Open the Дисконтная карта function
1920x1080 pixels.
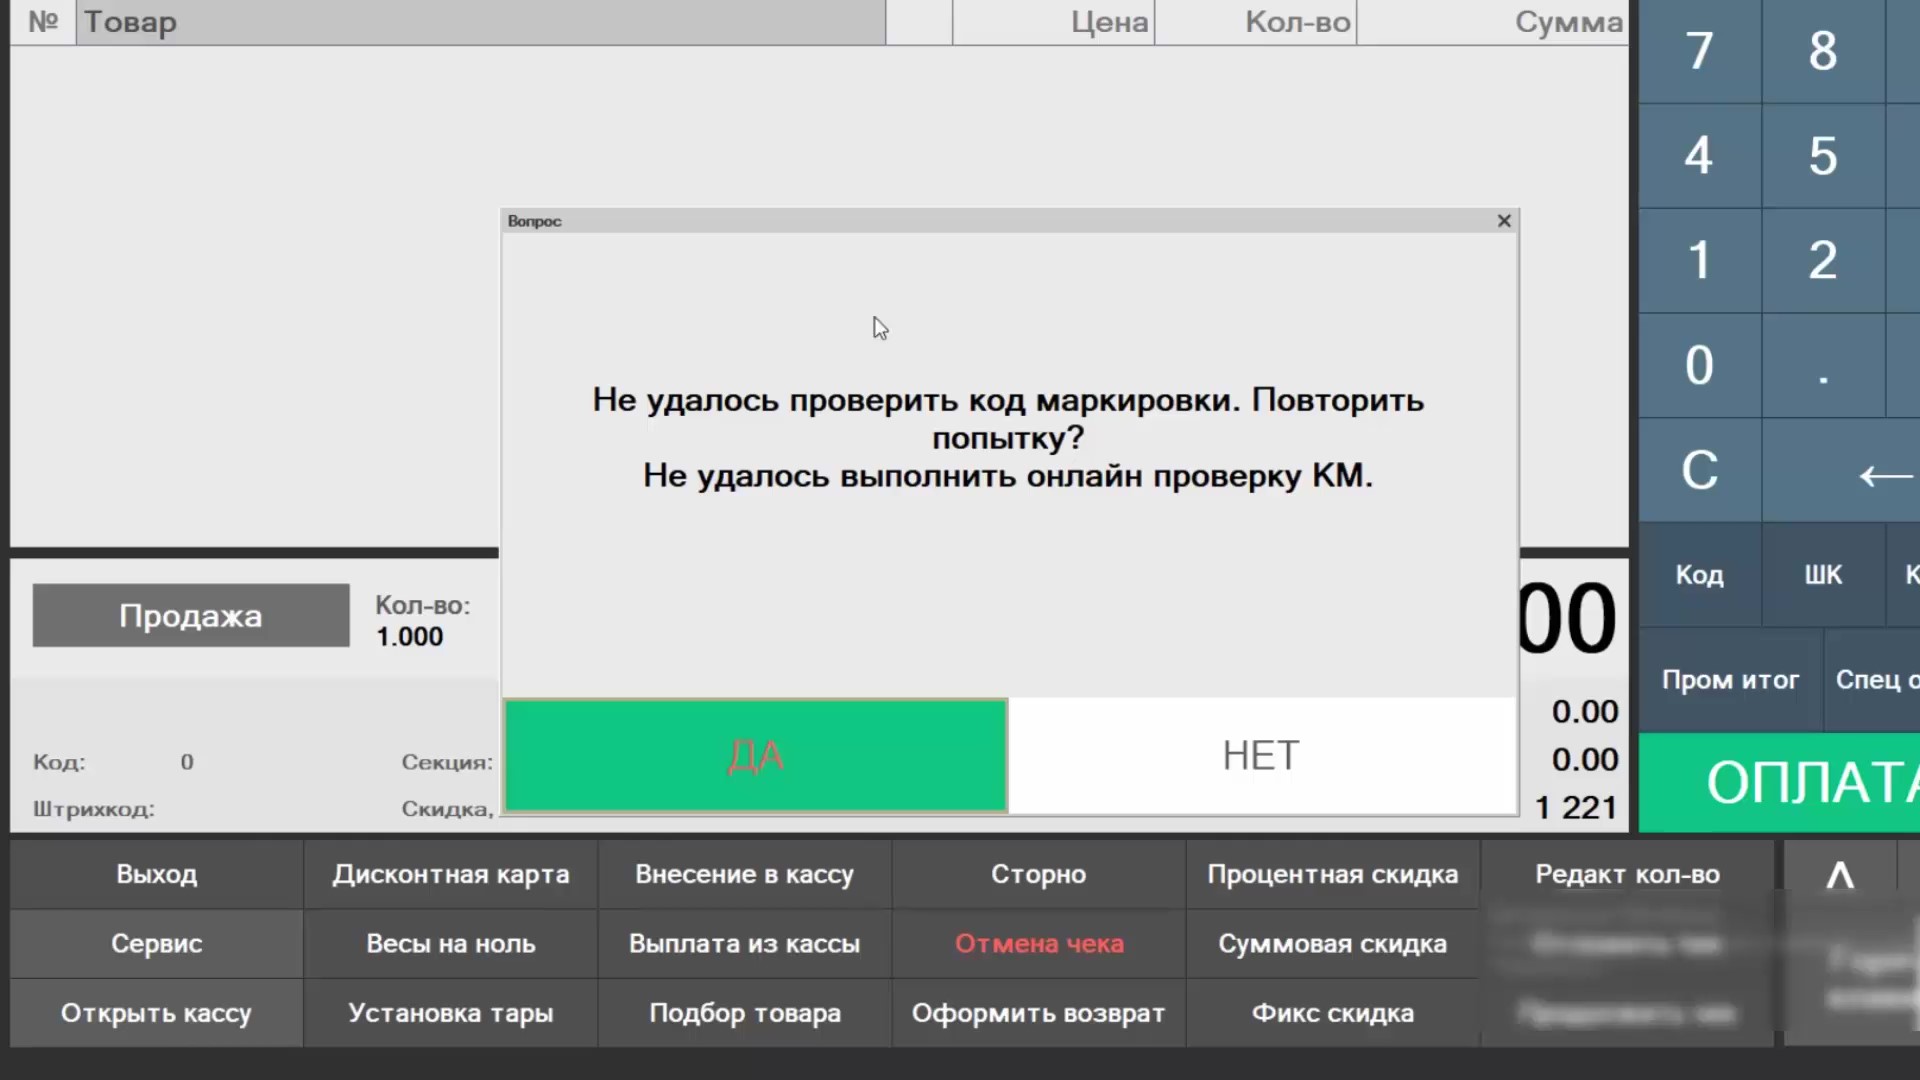pyautogui.click(x=451, y=875)
